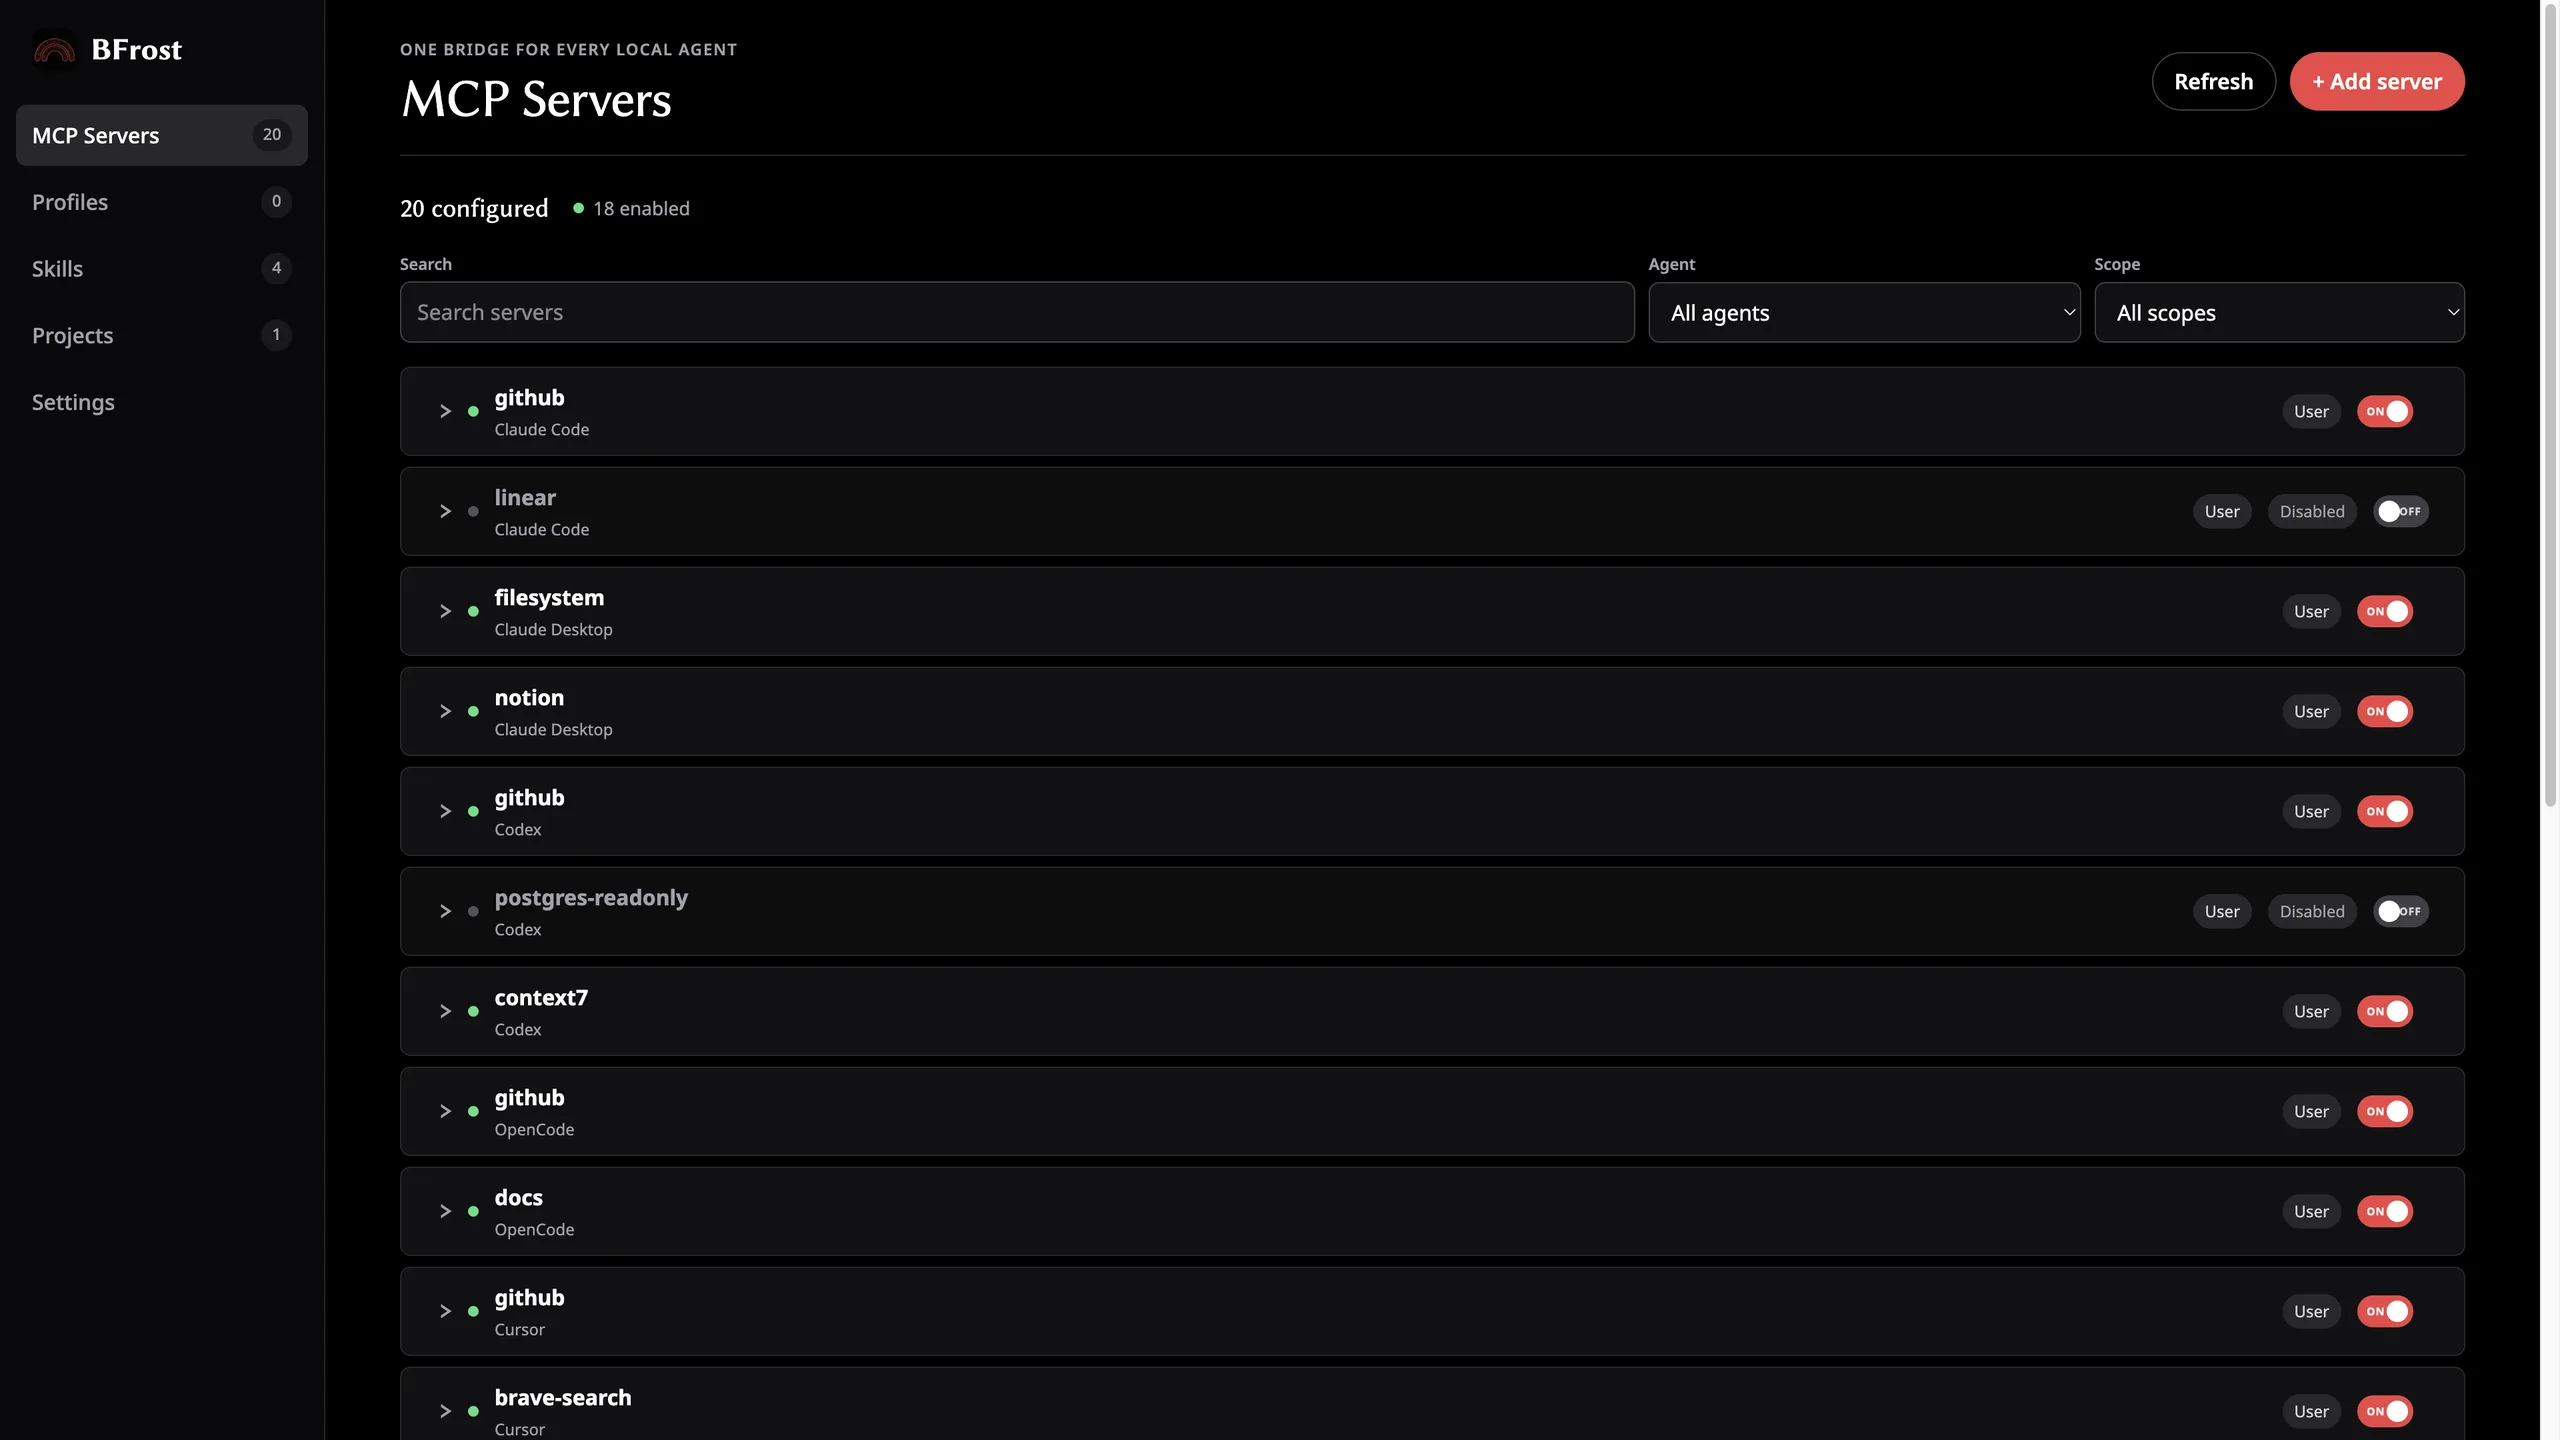Switch to Projects in the sidebar
Screen dimensions: 2560x1440
coord(162,335)
